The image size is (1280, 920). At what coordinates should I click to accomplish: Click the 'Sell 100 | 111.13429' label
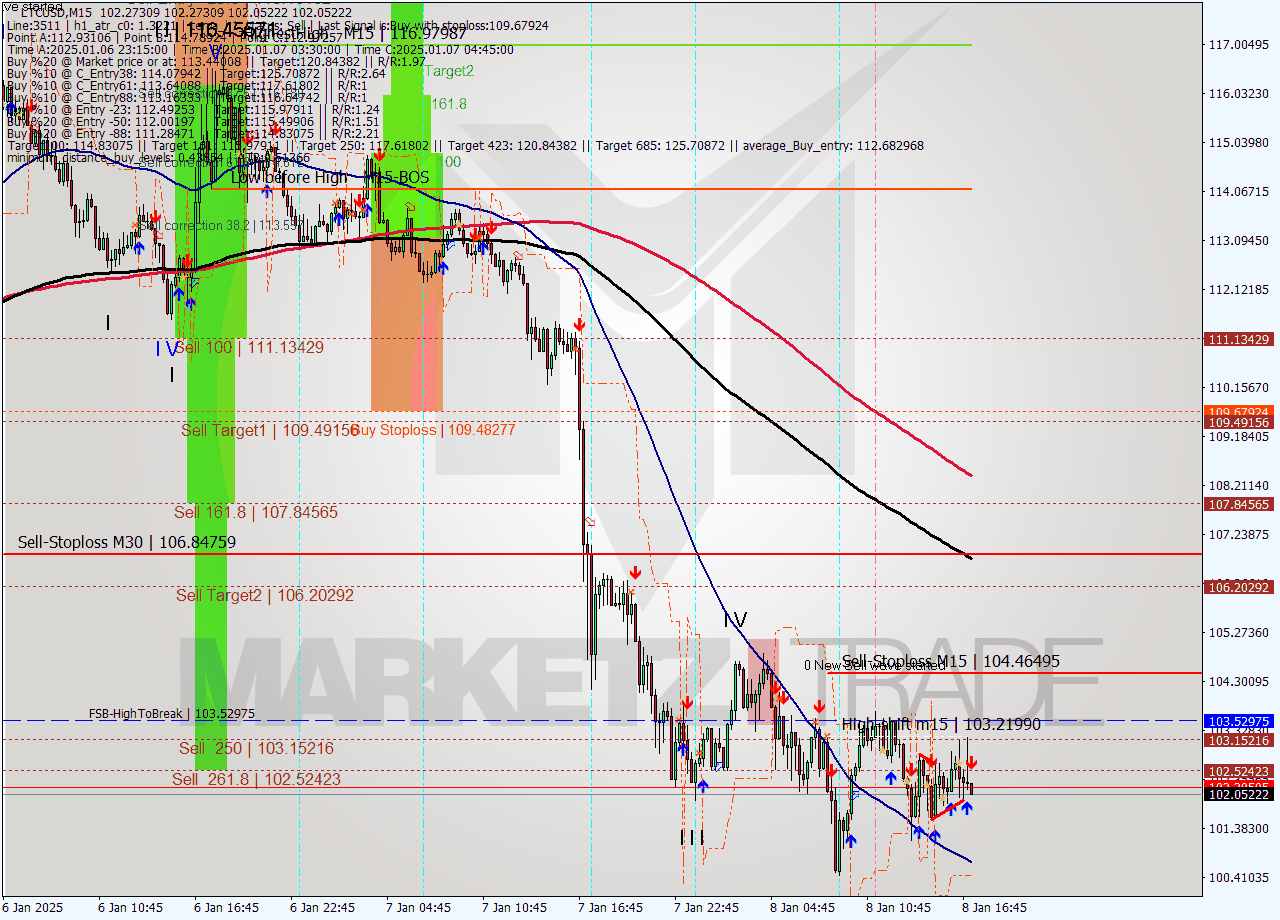click(250, 347)
